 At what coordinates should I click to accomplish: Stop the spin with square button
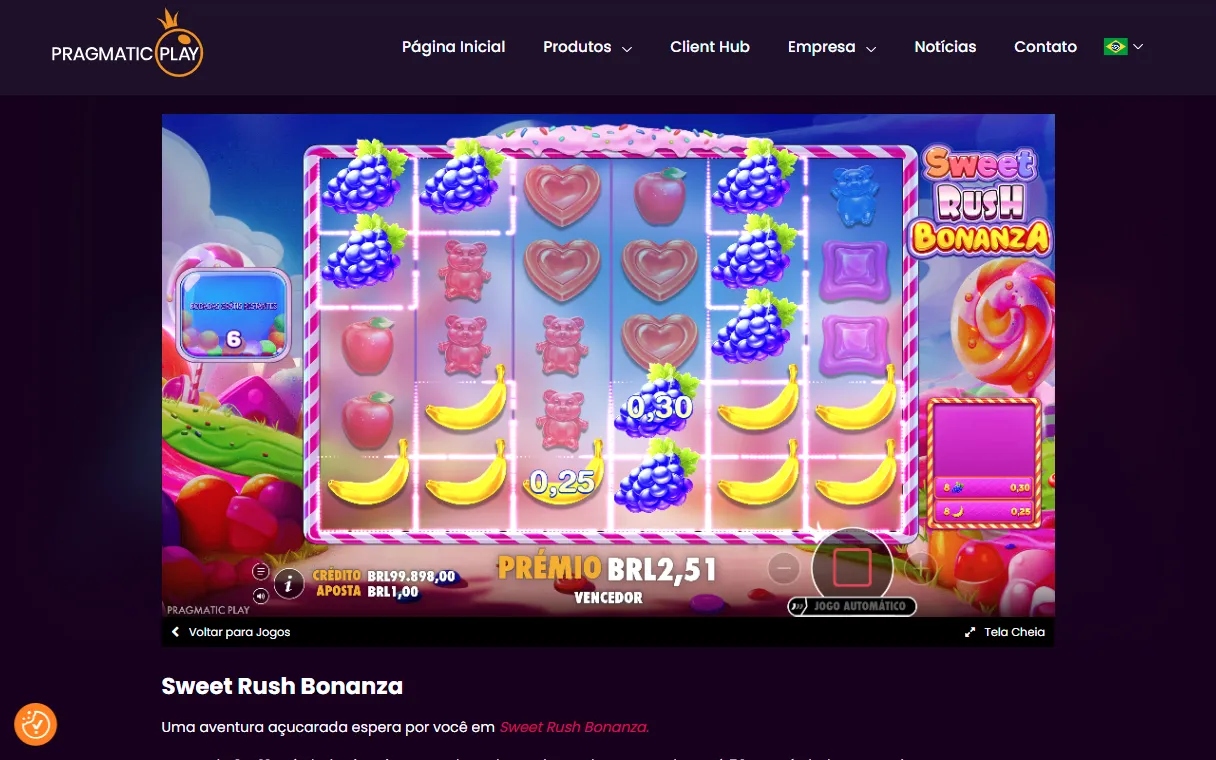pyautogui.click(x=852, y=567)
